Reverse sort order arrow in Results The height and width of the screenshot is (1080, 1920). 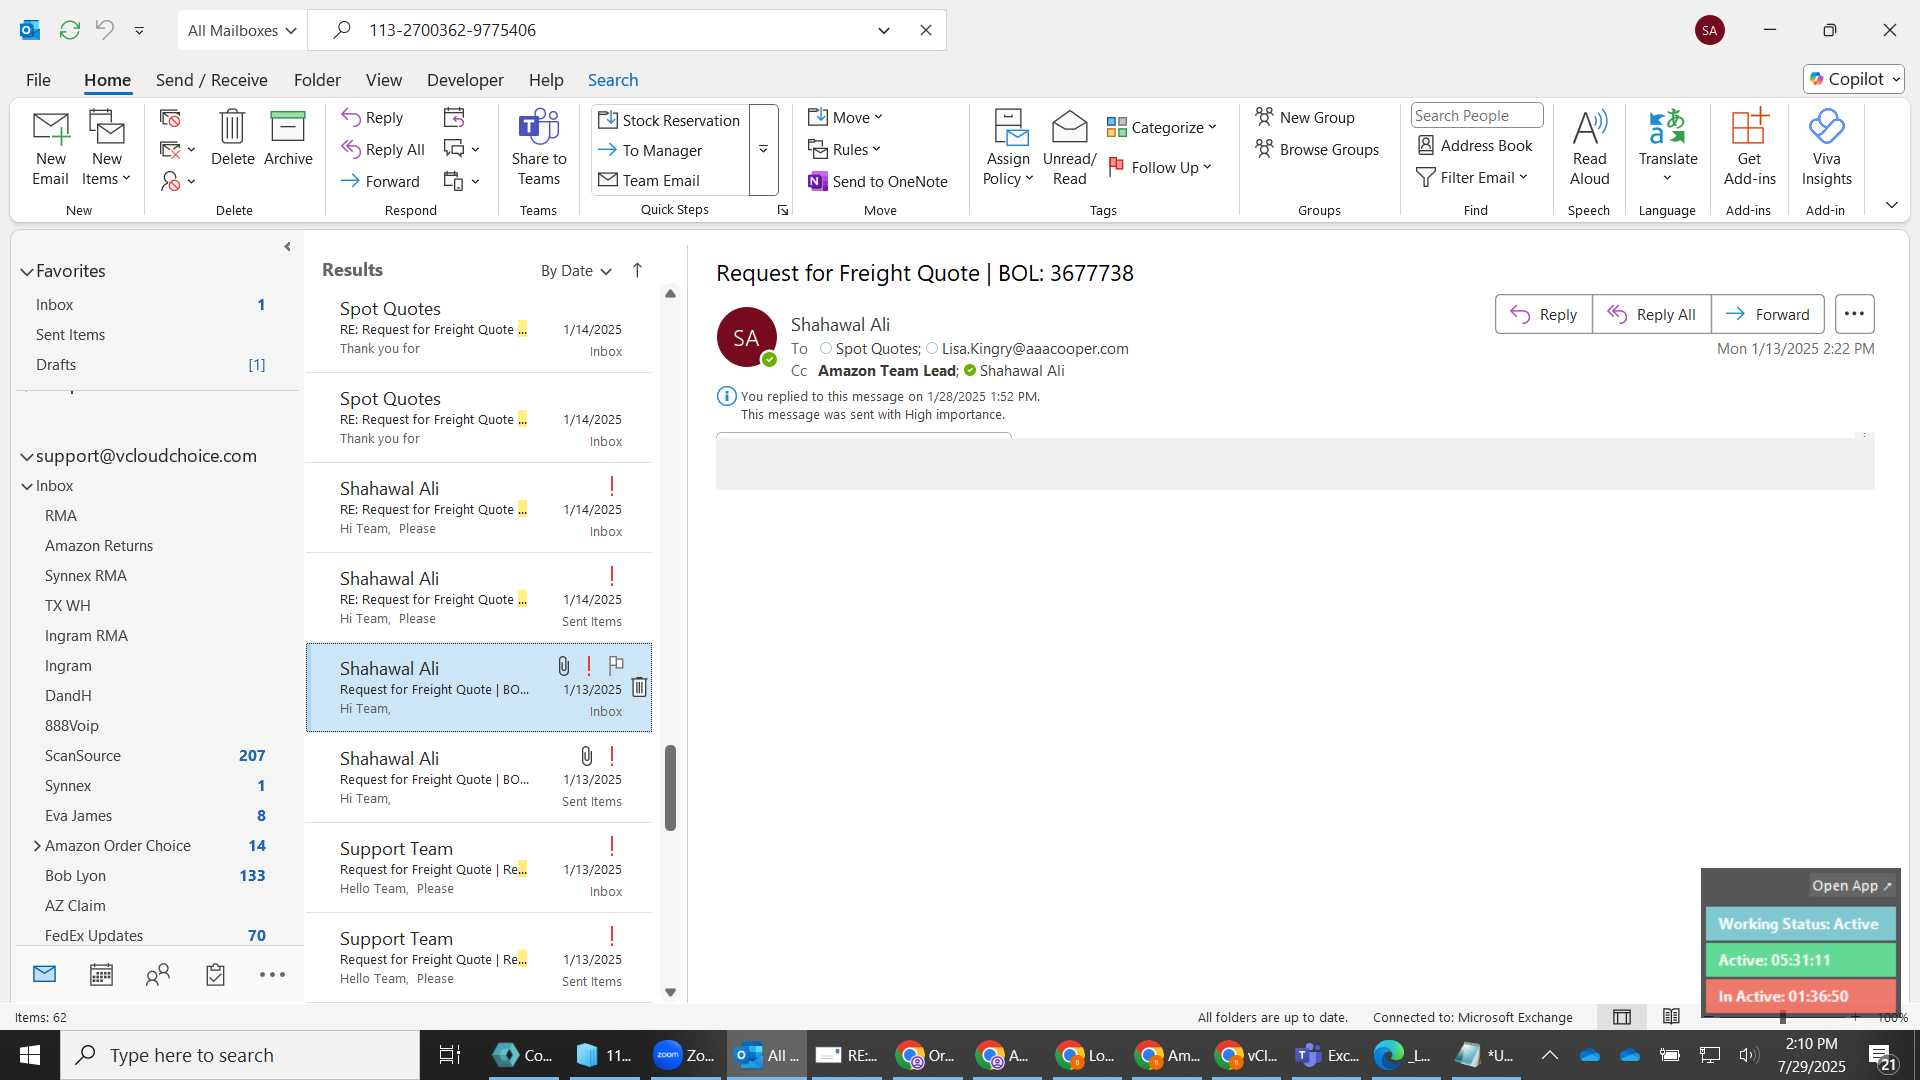637,270
